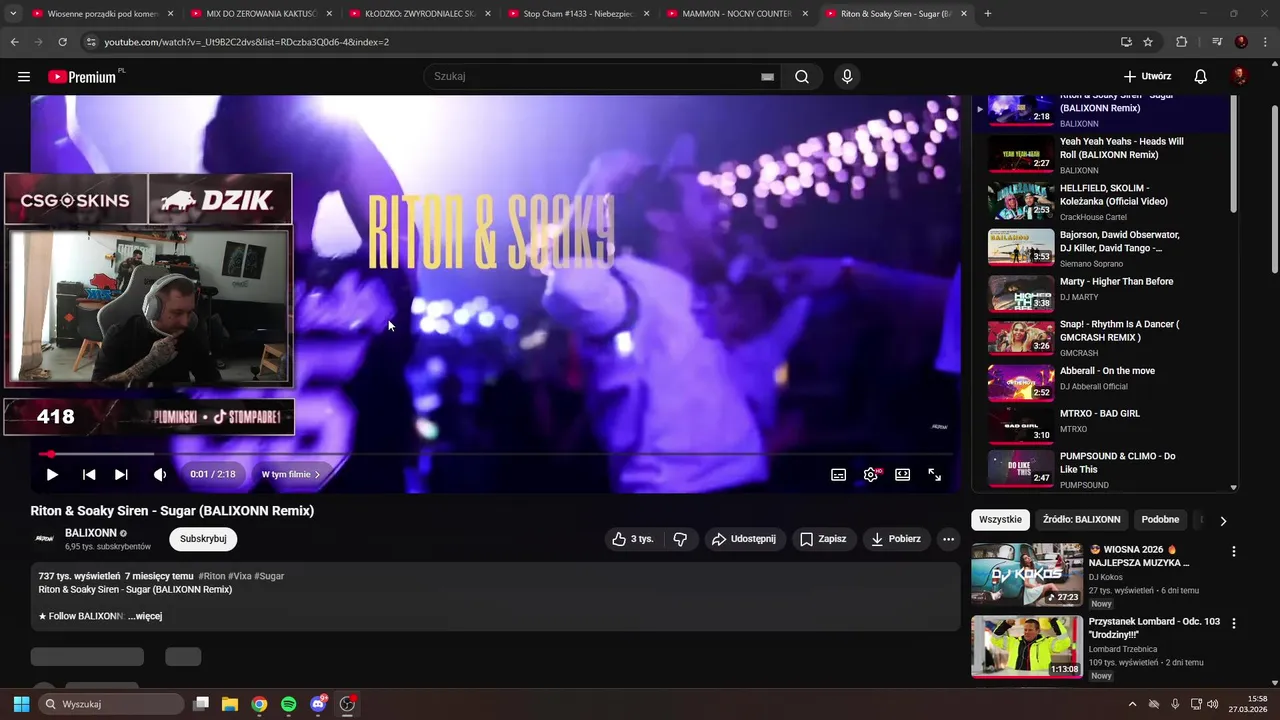Click the #Riton hashtag
1280x720 pixels.
[x=212, y=577]
